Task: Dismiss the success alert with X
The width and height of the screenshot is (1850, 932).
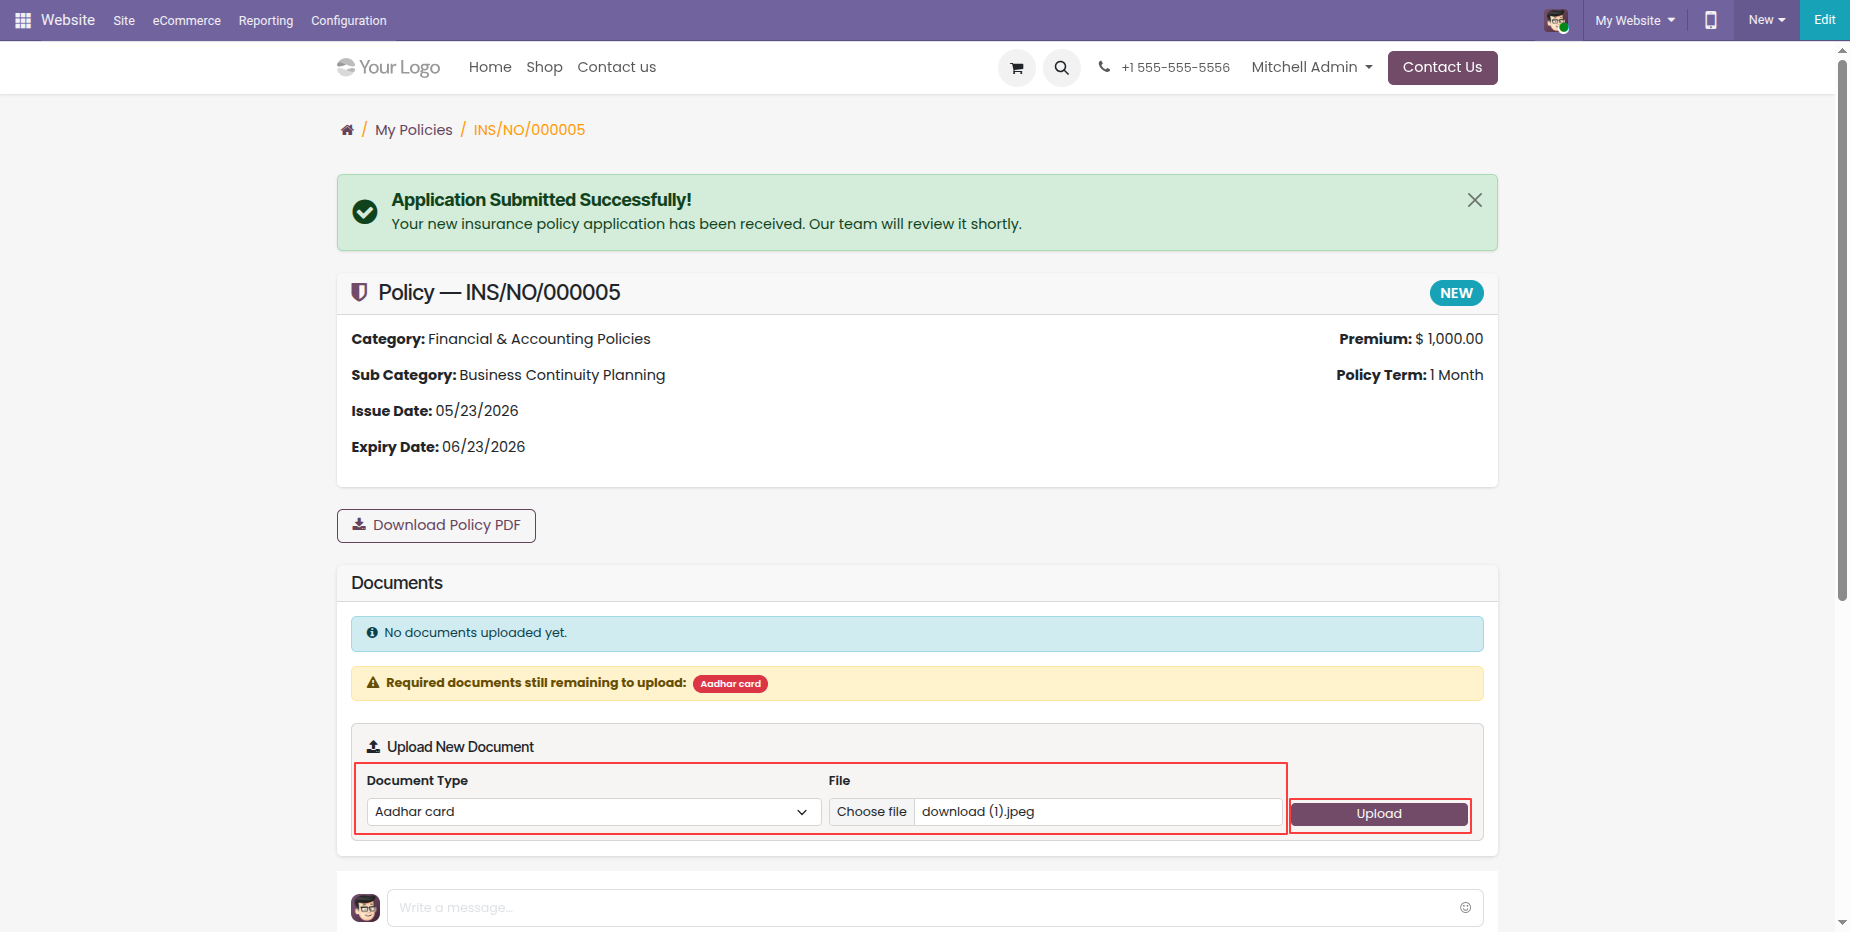Action: click(1474, 200)
